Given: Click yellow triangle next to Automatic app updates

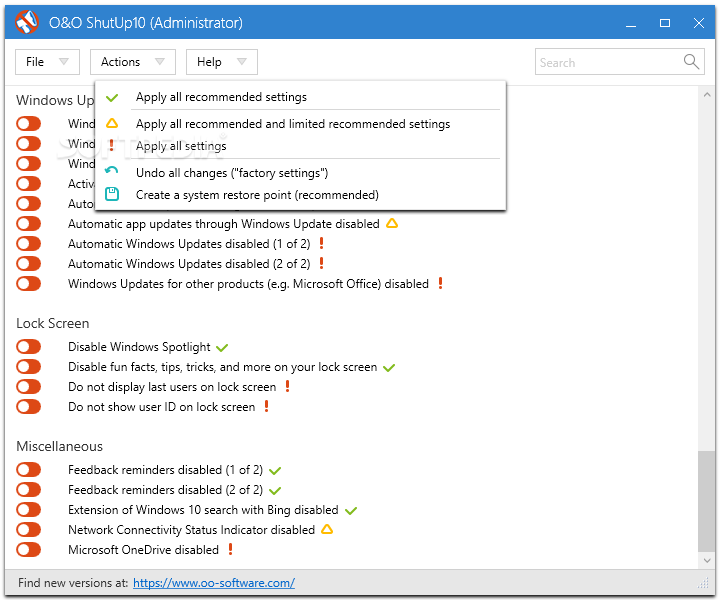Looking at the screenshot, I should pos(392,224).
